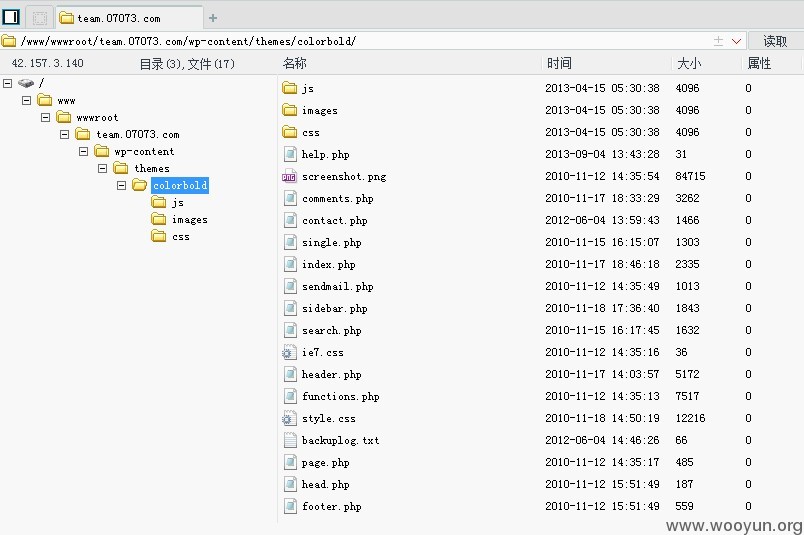Collapse the team.07073.com tree node
Screen dimensions: 804x535
[x=65, y=134]
